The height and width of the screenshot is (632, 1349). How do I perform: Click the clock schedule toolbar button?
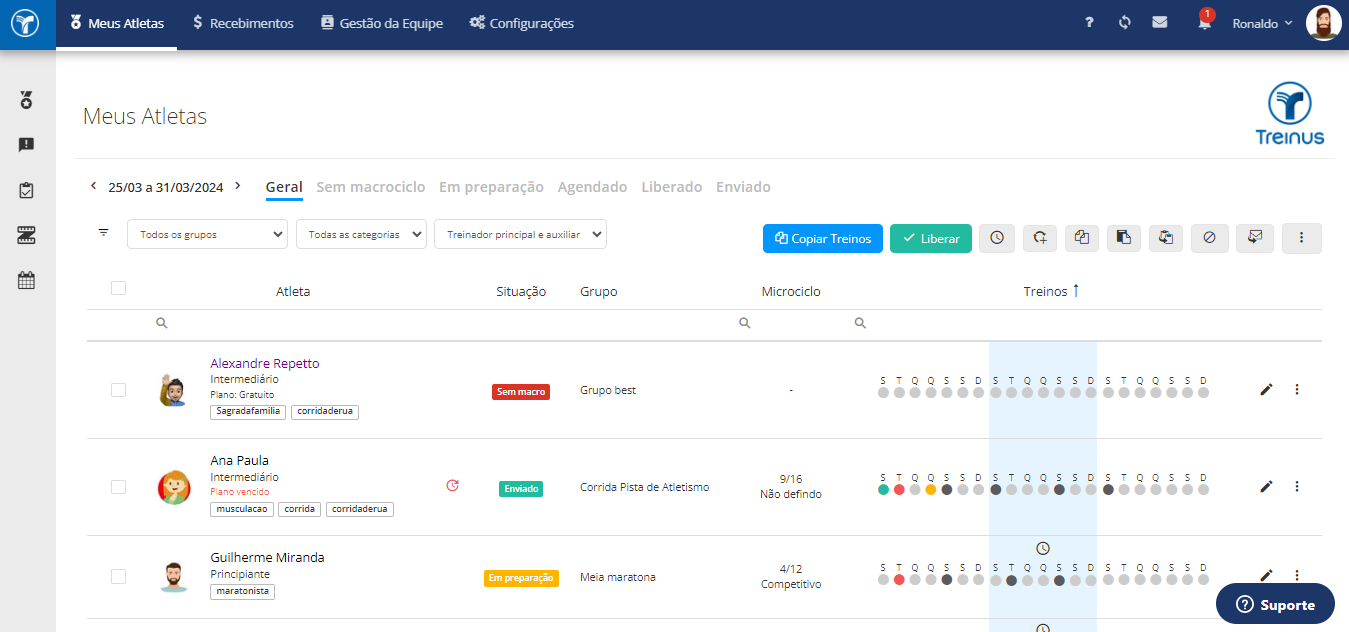click(x=997, y=238)
